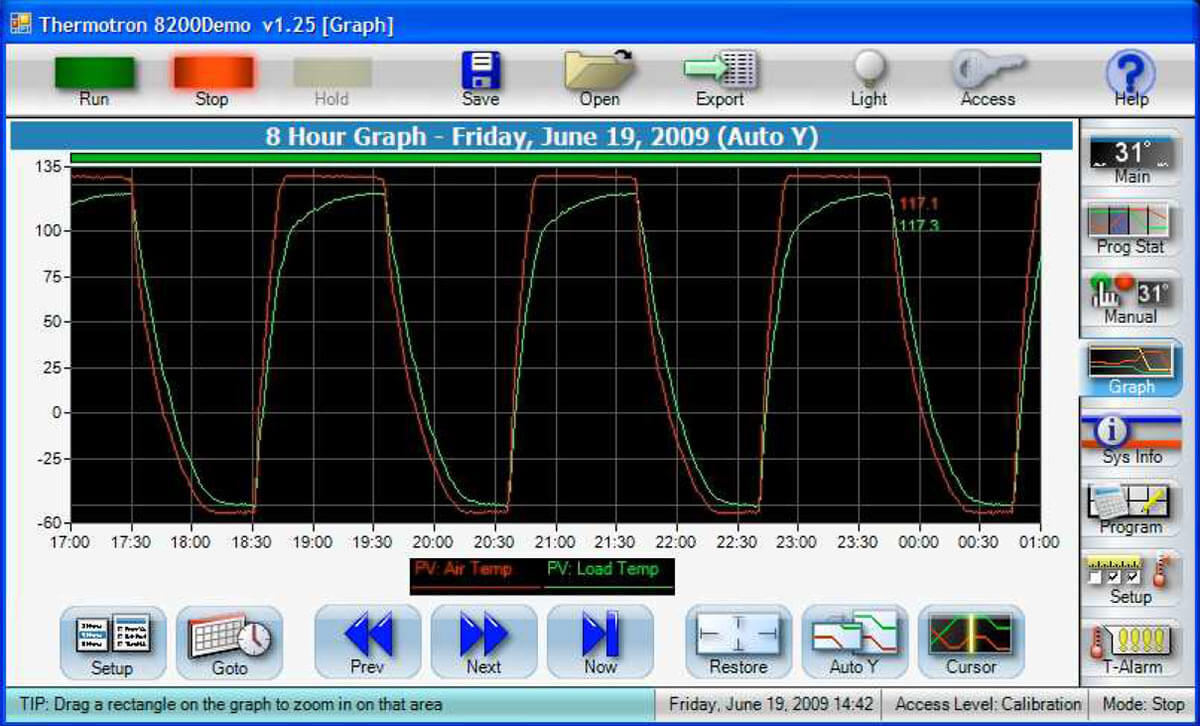Click the green progress bar above graph

point(556,157)
